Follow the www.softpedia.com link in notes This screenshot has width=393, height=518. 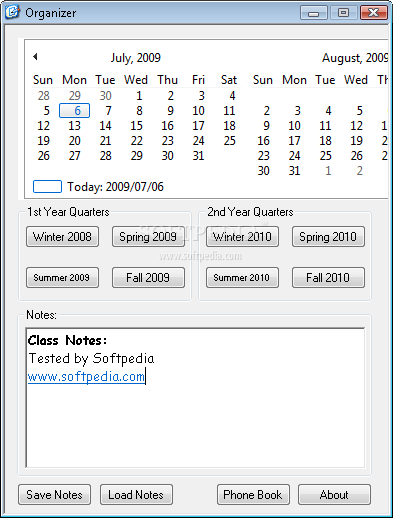coord(86,377)
